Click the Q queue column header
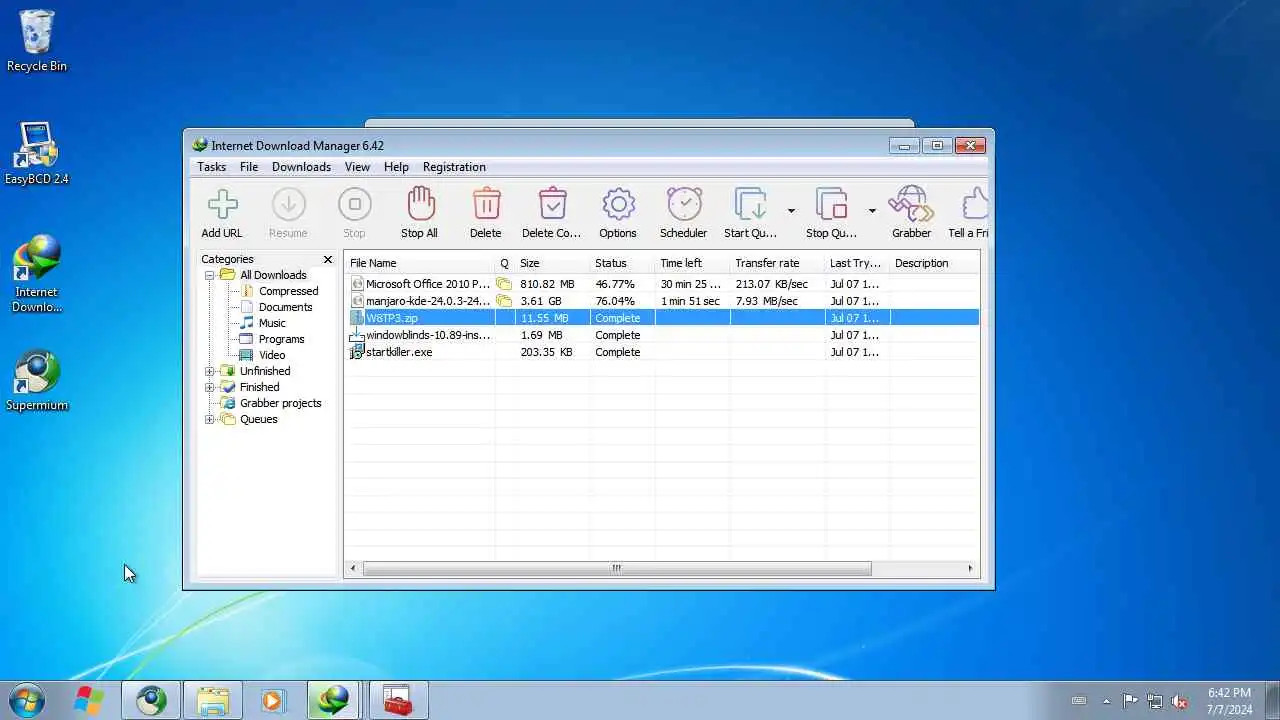The height and width of the screenshot is (720, 1280). (x=505, y=263)
